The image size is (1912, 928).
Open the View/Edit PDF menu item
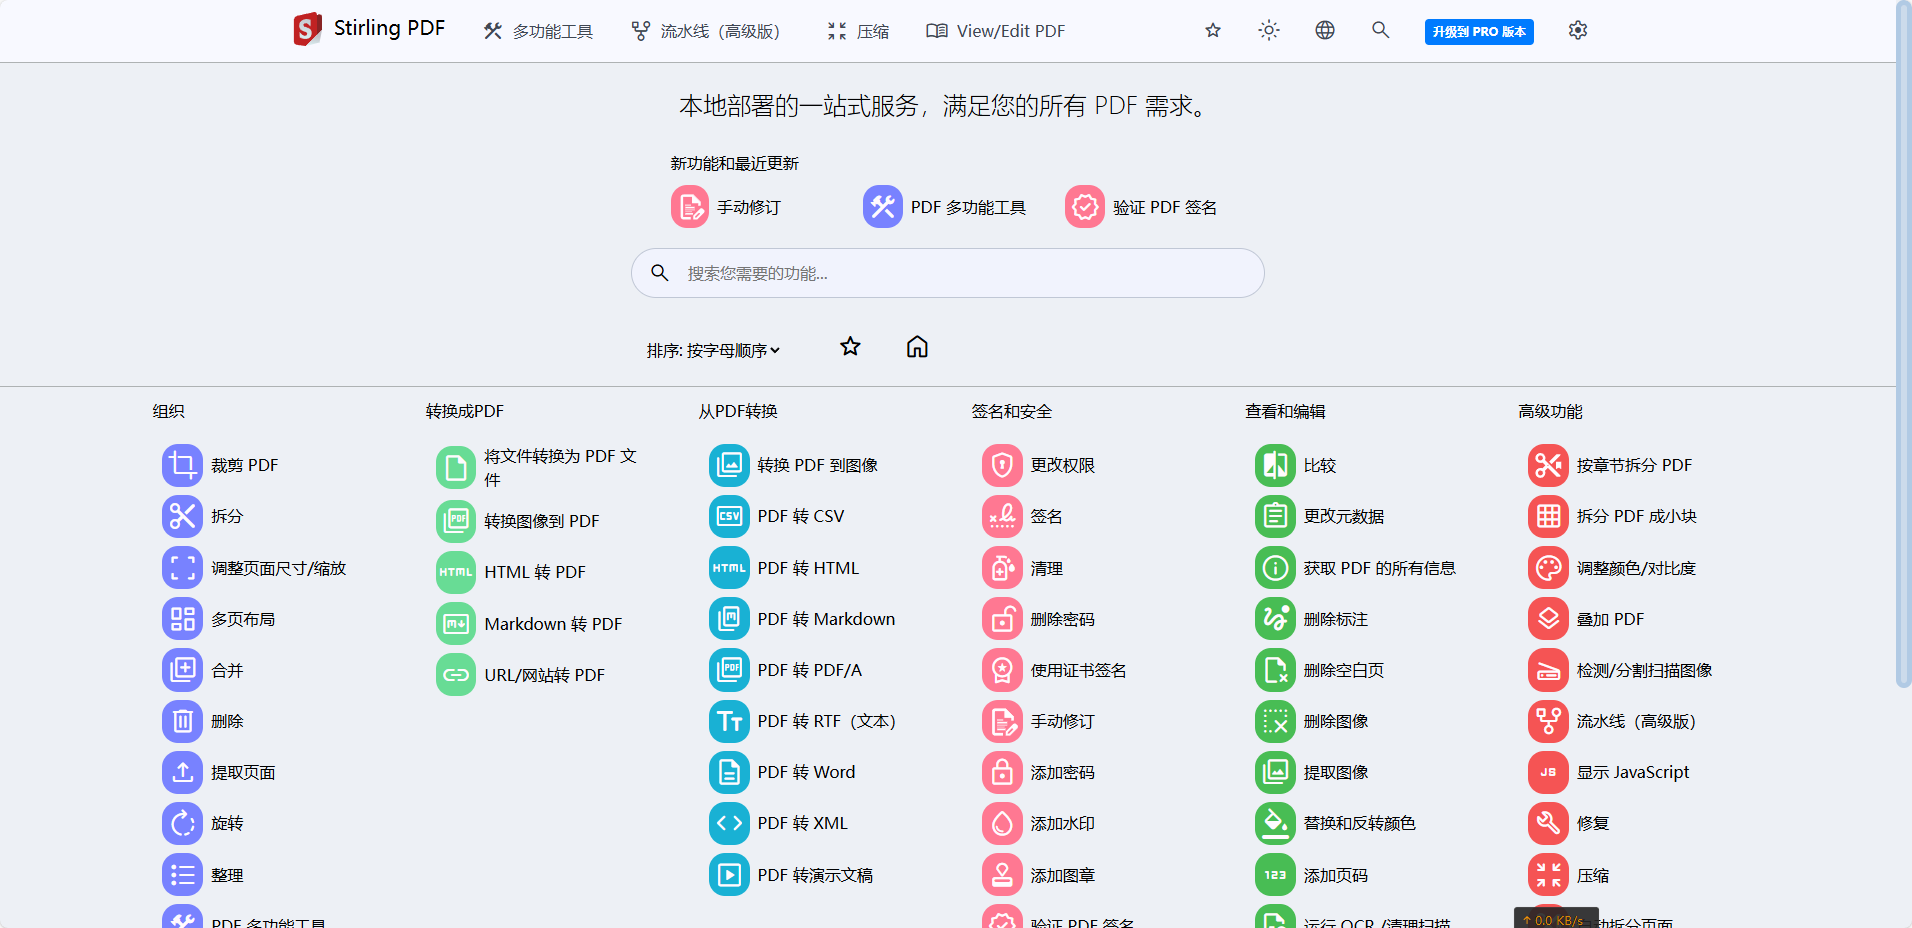point(996,32)
